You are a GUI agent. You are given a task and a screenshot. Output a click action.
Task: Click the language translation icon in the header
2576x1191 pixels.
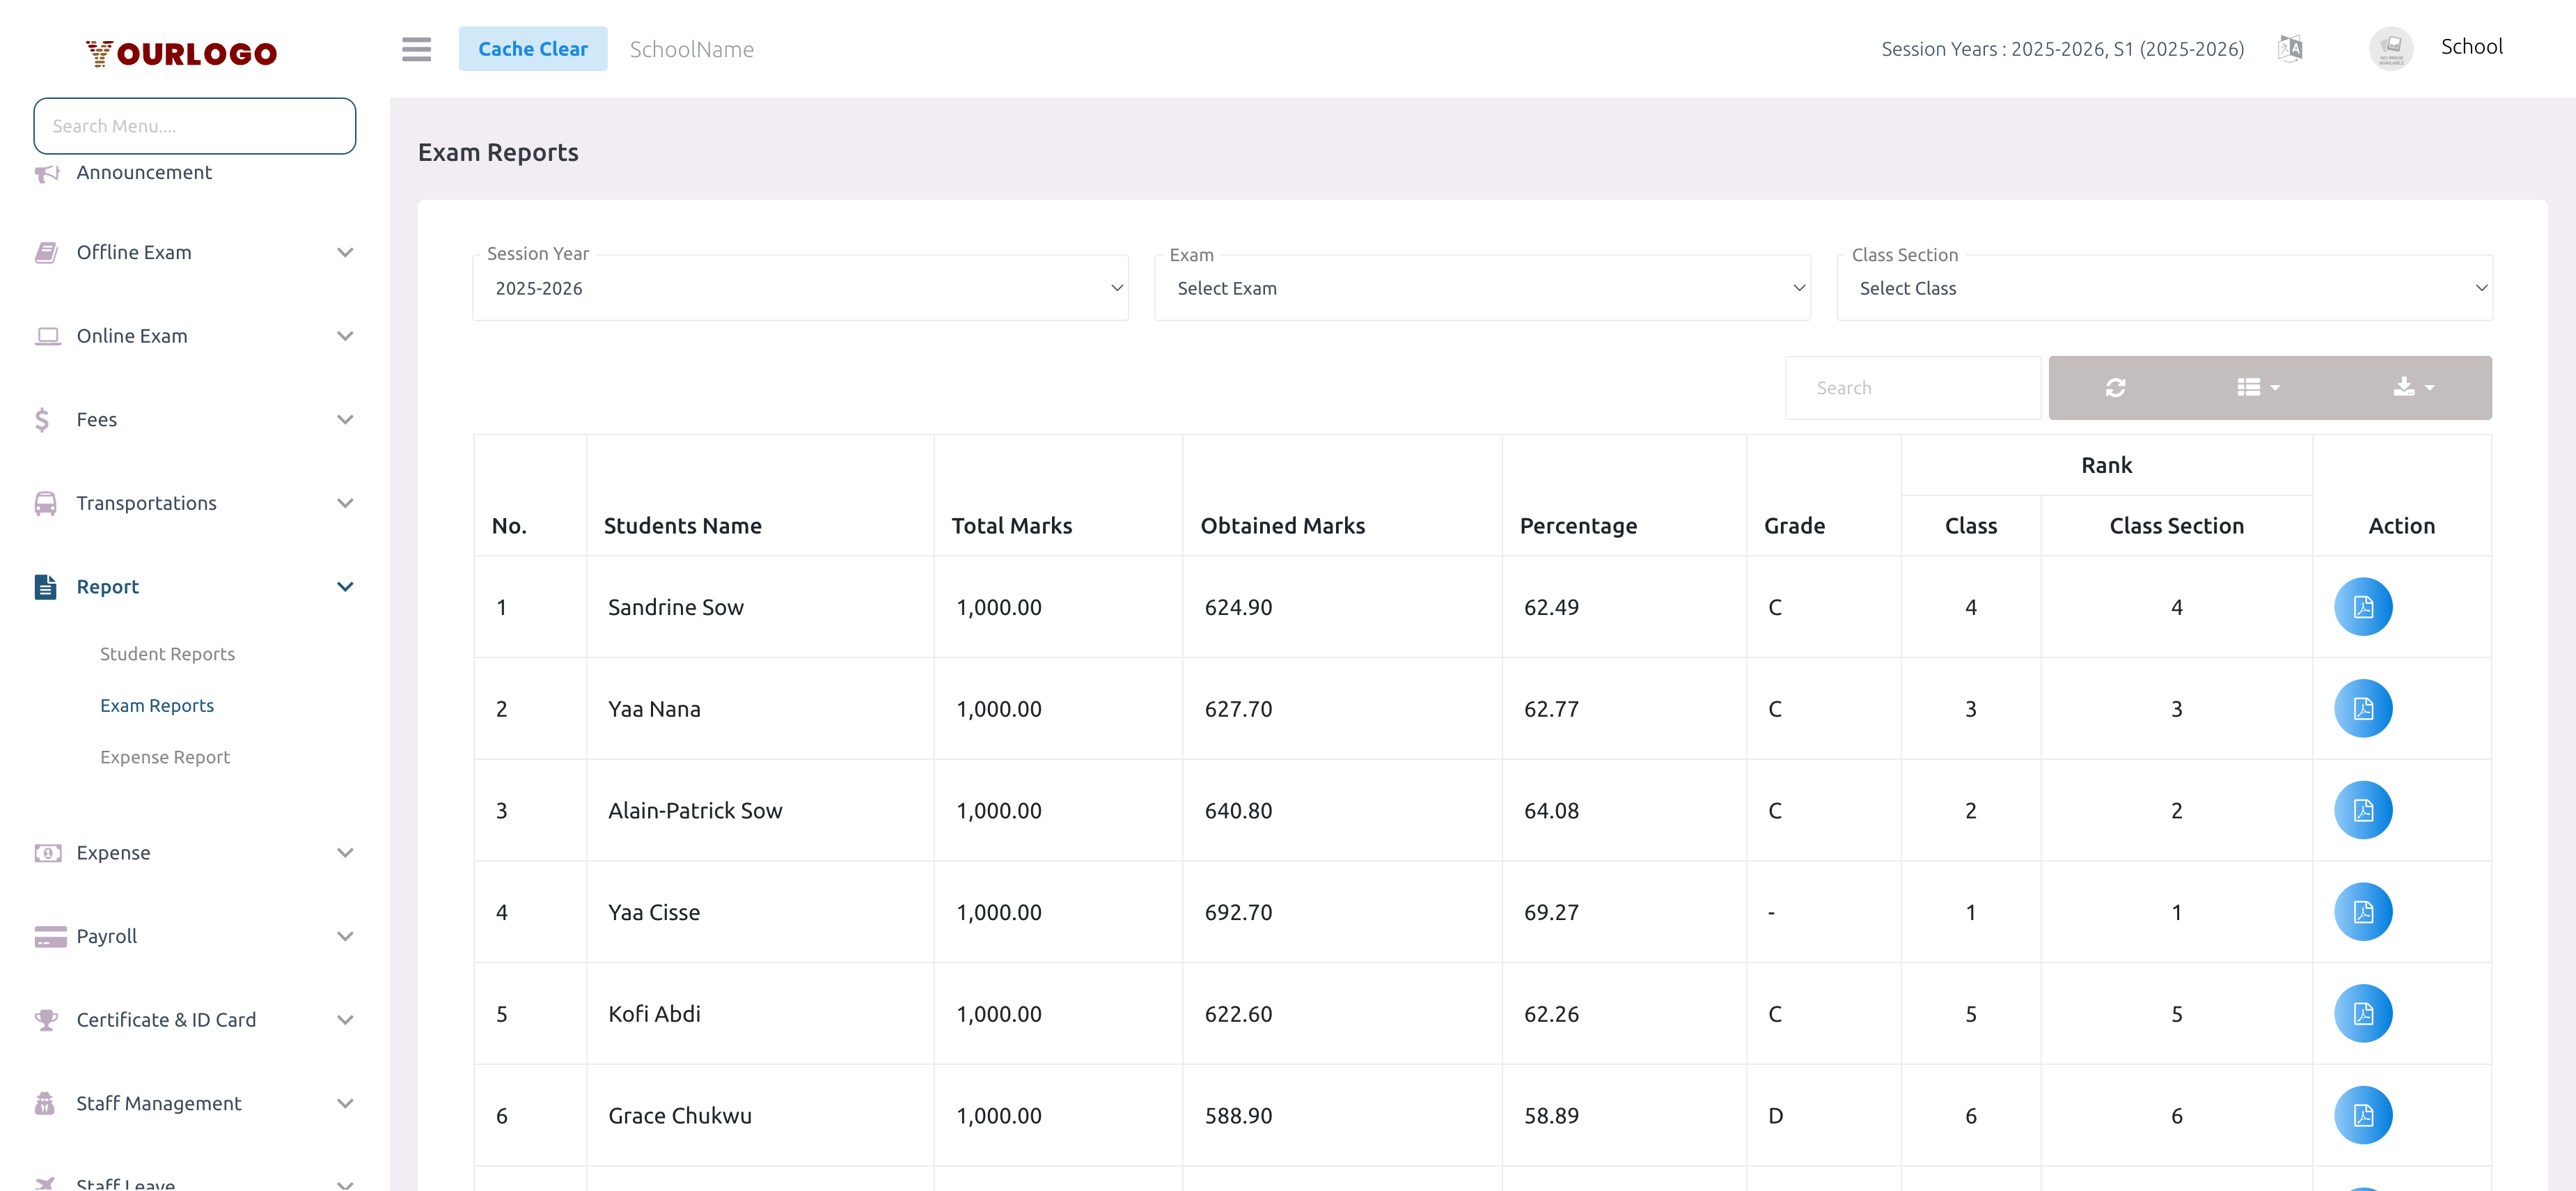coord(2290,48)
